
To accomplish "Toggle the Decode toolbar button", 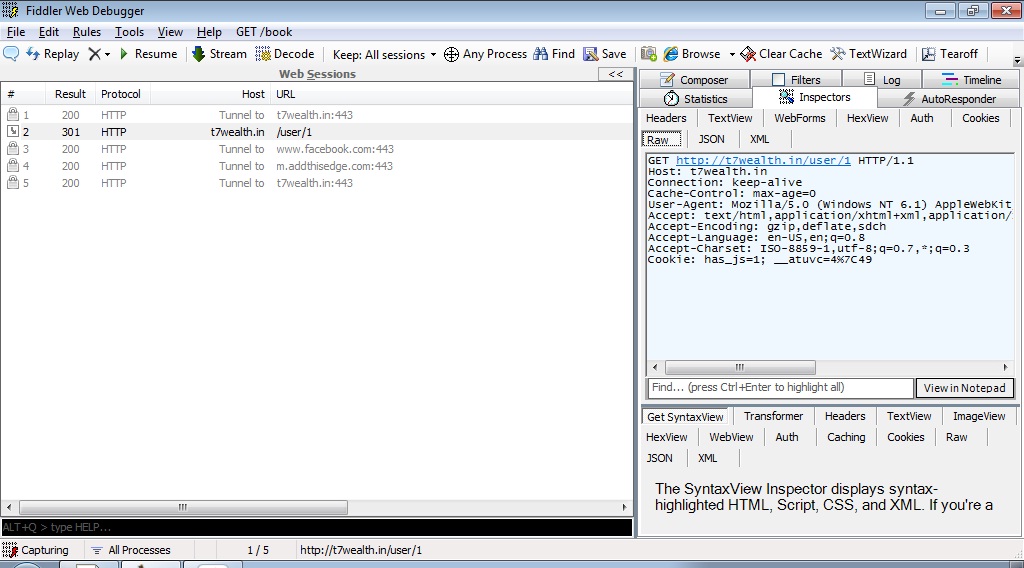I will (x=264, y=54).
